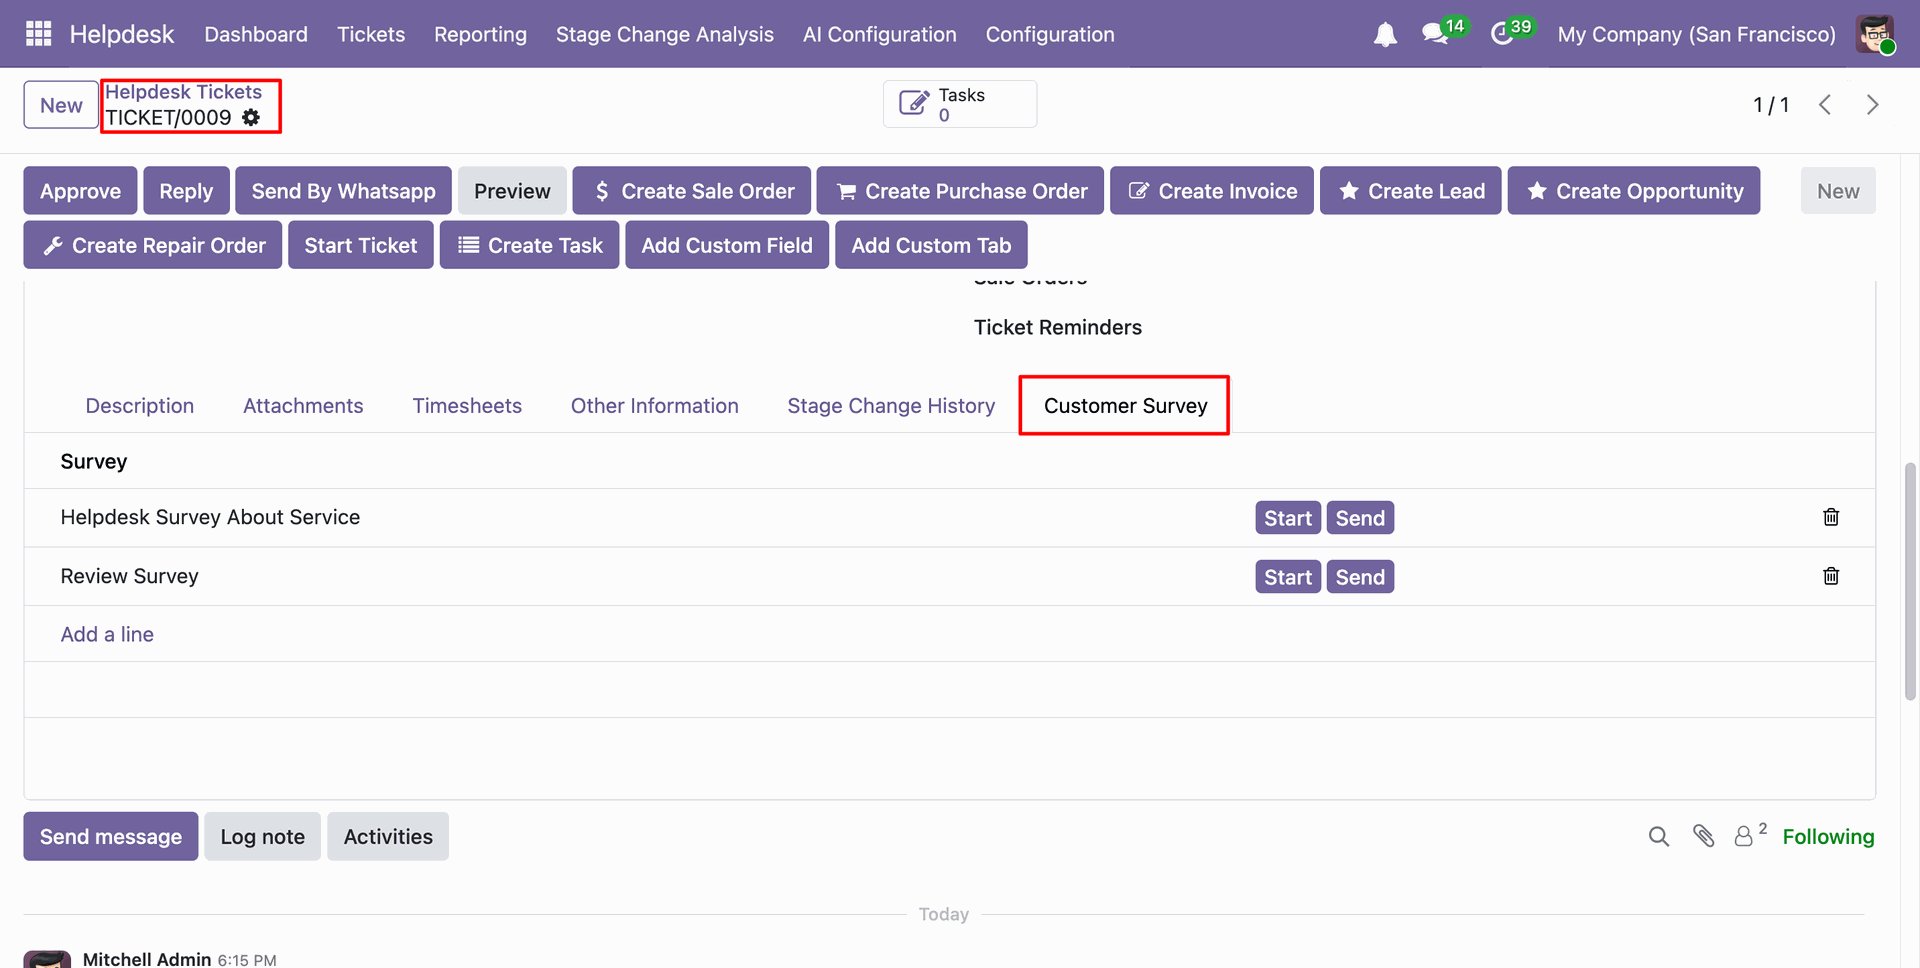
Task: Open the apps grid menu icon
Action: pos(38,34)
